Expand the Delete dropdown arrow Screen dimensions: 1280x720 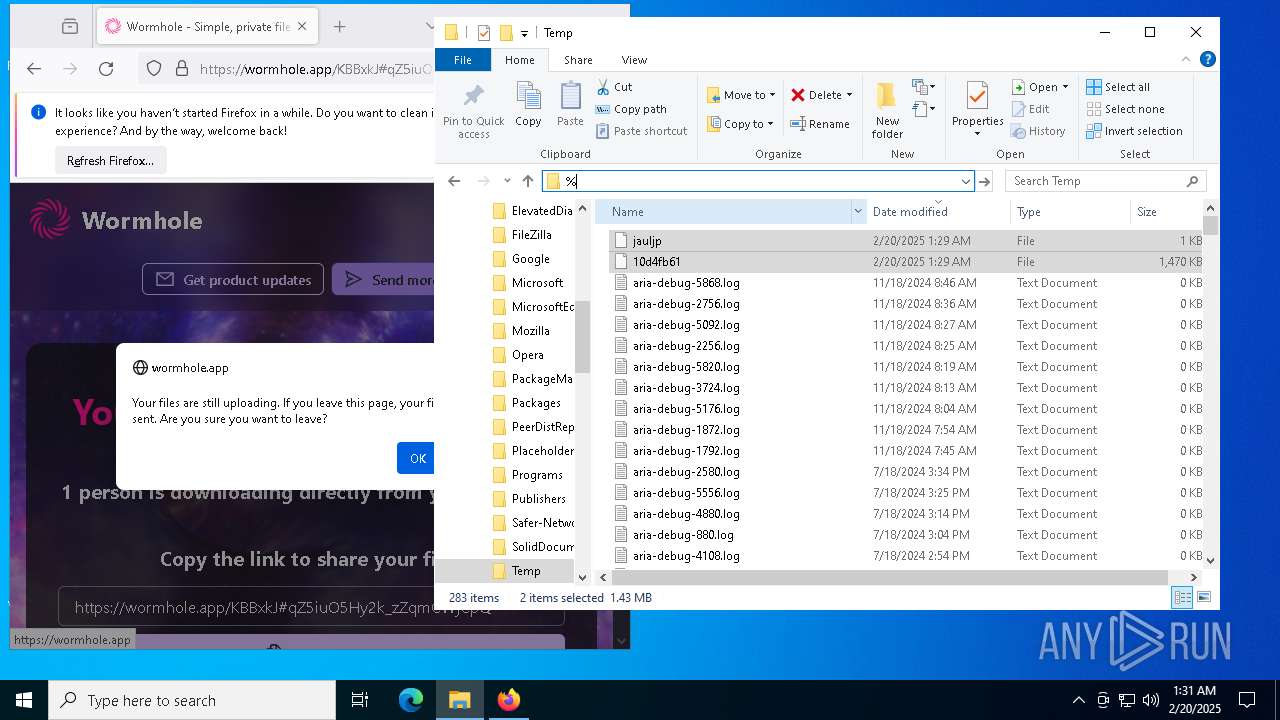(849, 95)
